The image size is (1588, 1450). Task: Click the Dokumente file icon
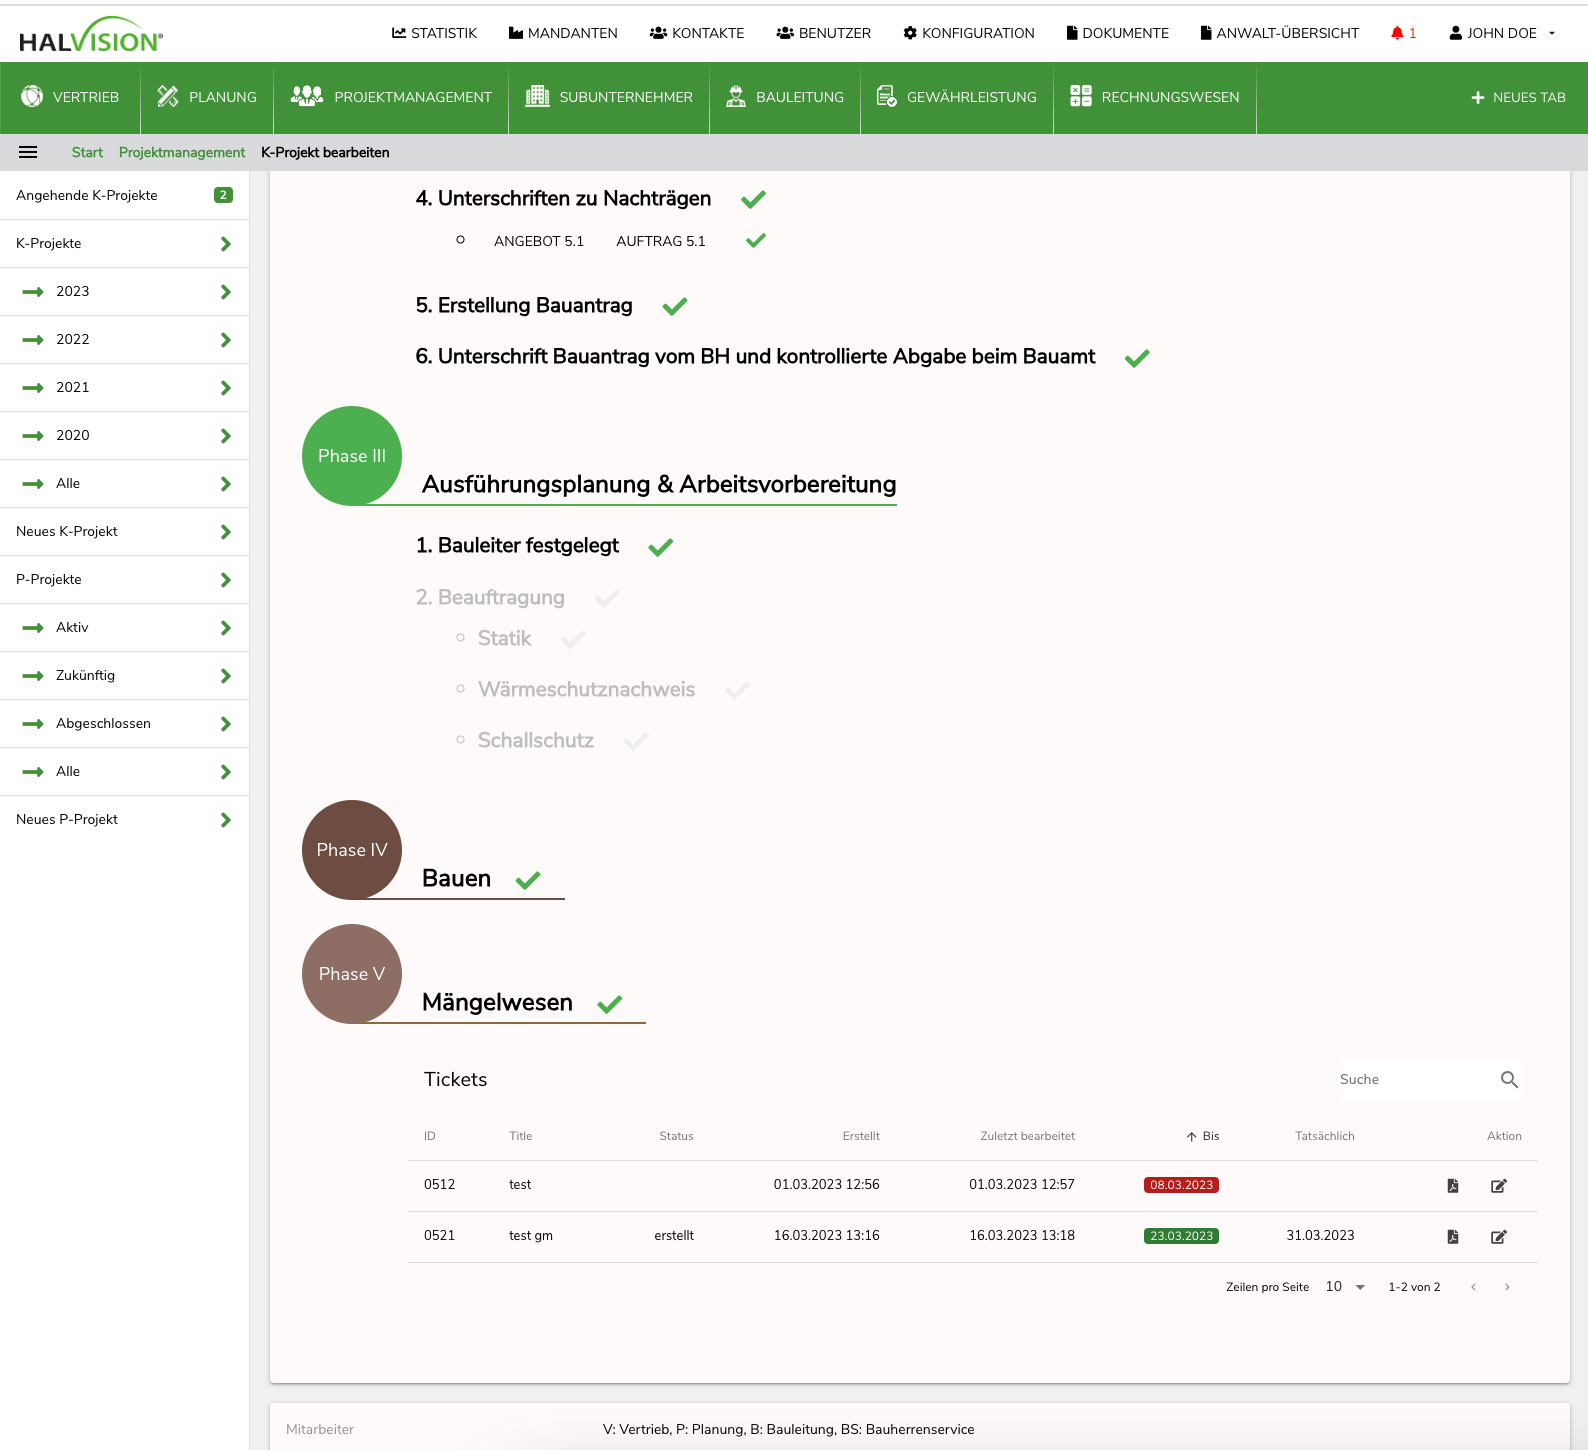pyautogui.click(x=1072, y=33)
